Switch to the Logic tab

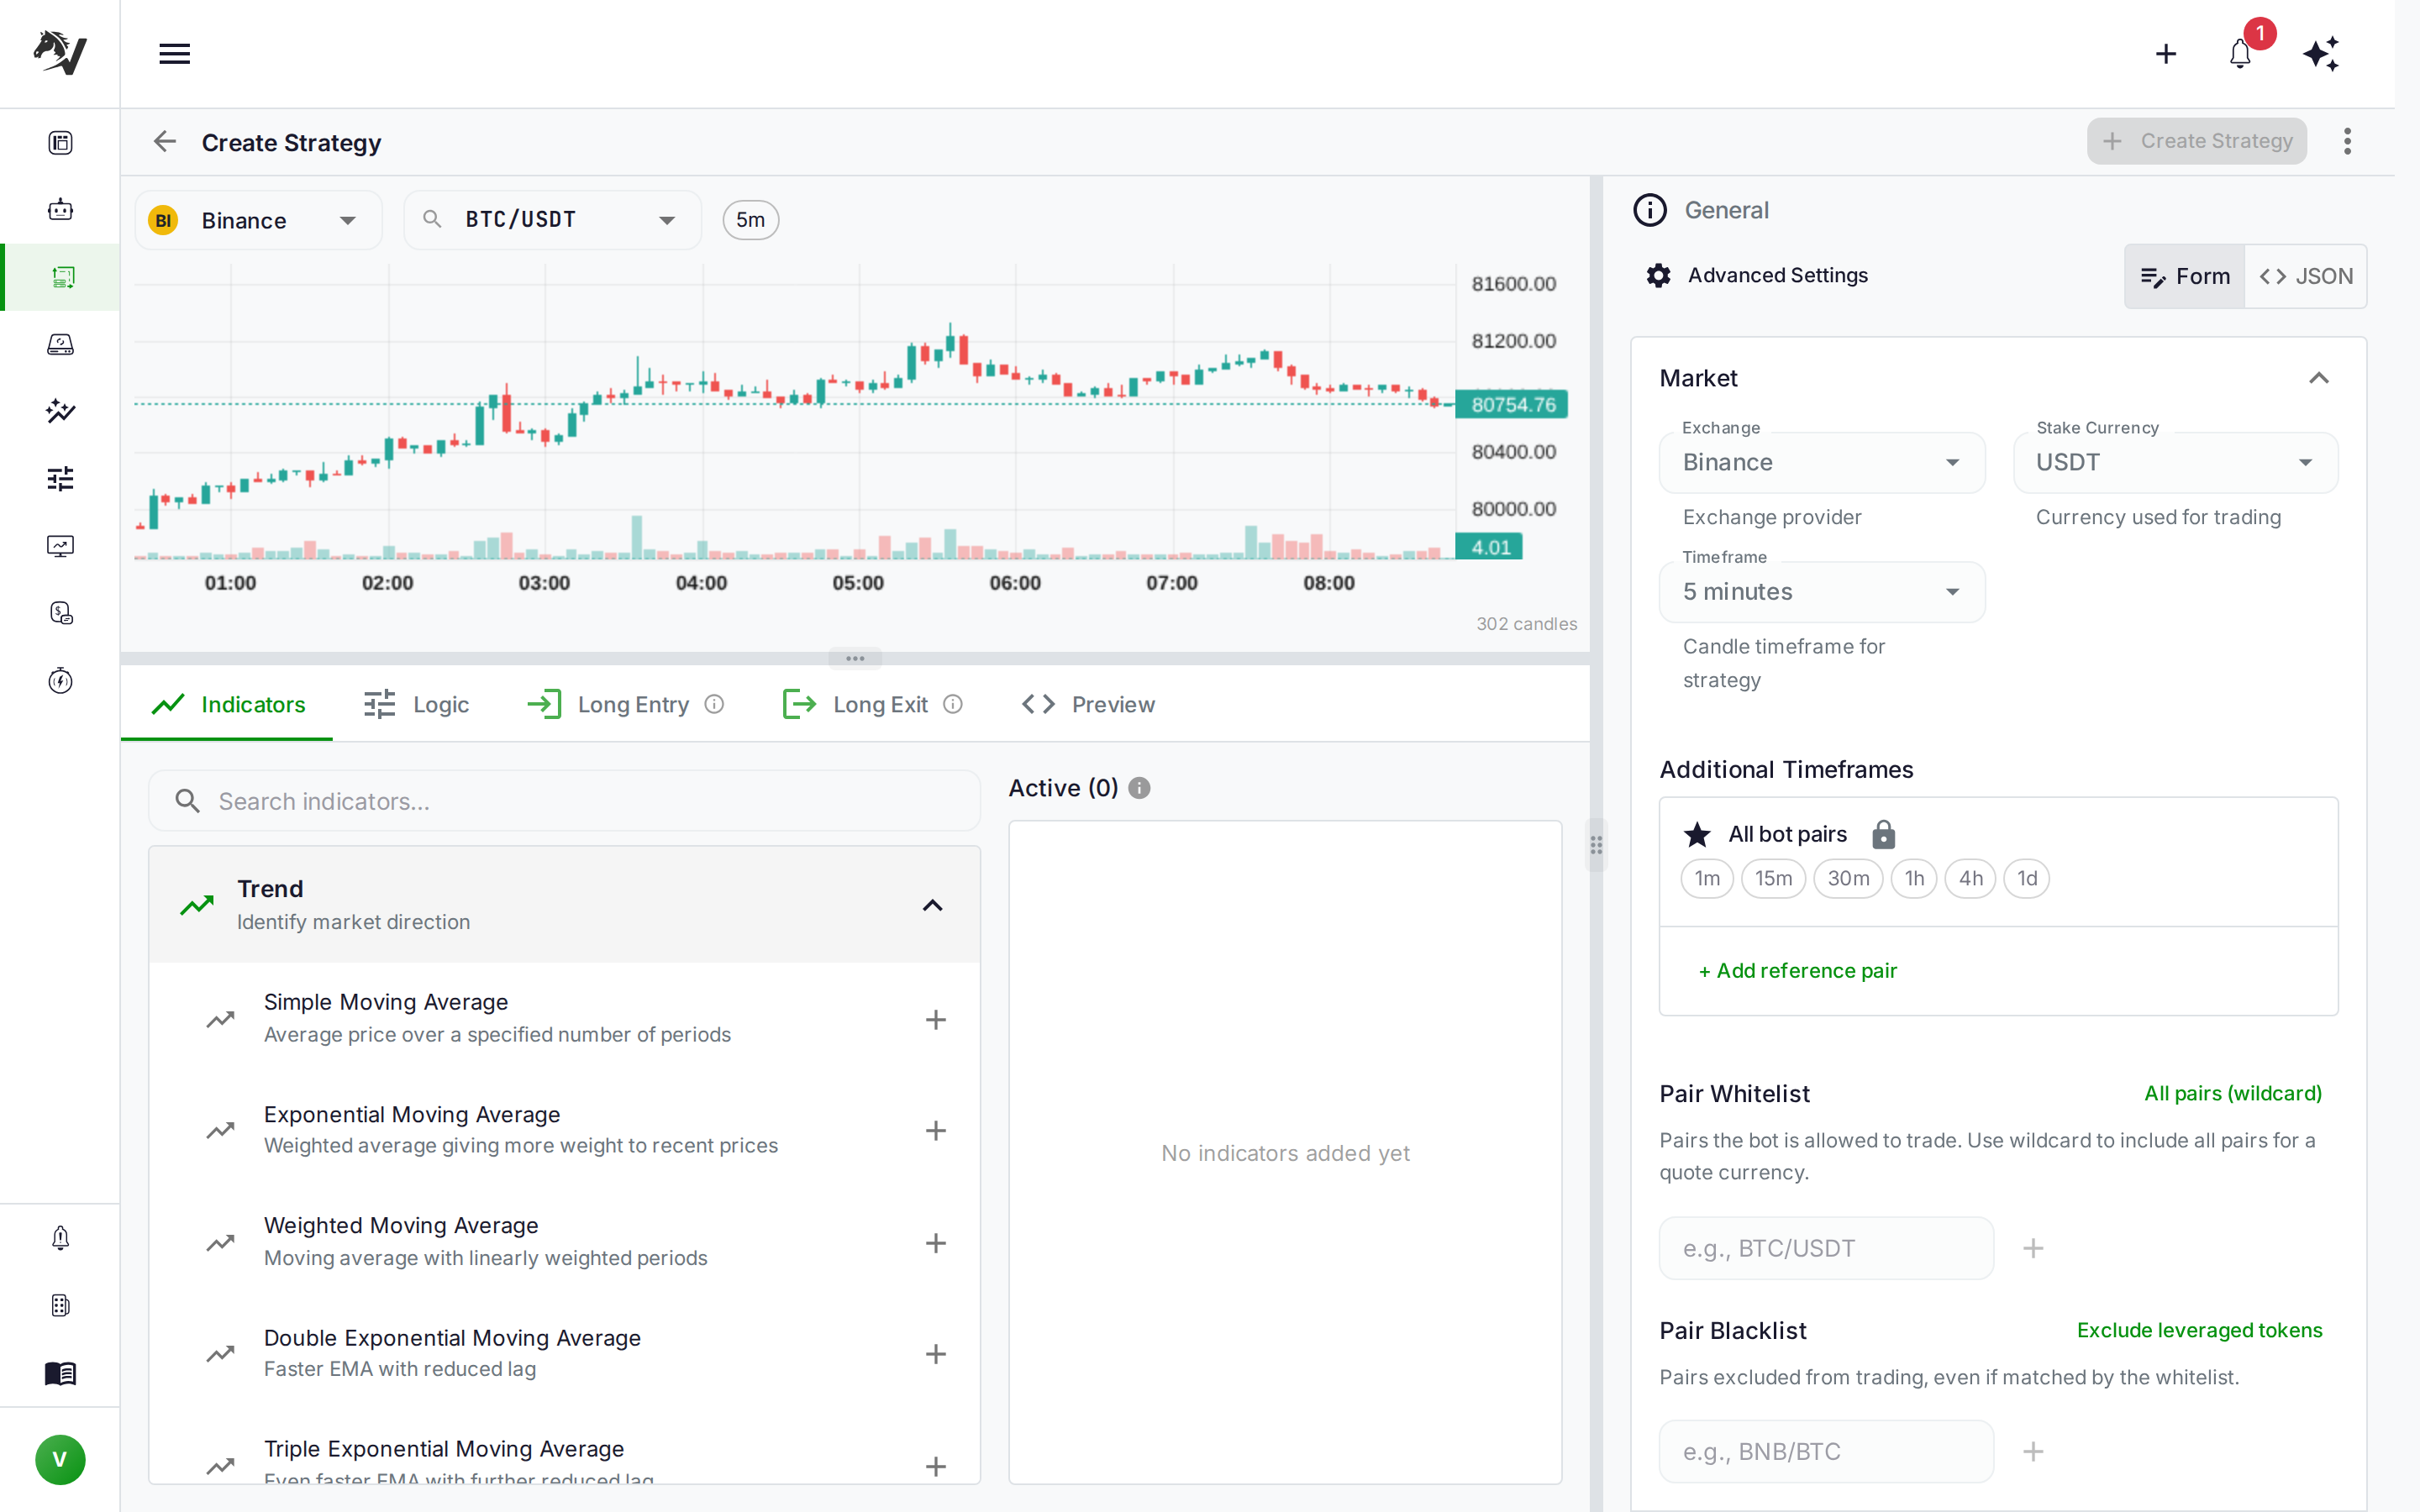tap(416, 704)
